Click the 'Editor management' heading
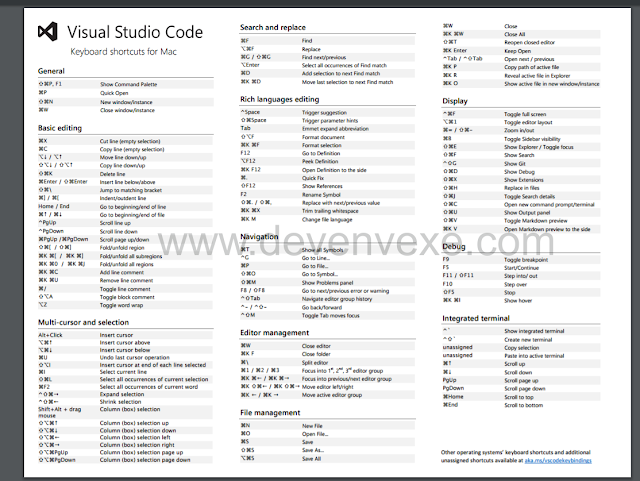This screenshot has height=481, width=640. (275, 333)
